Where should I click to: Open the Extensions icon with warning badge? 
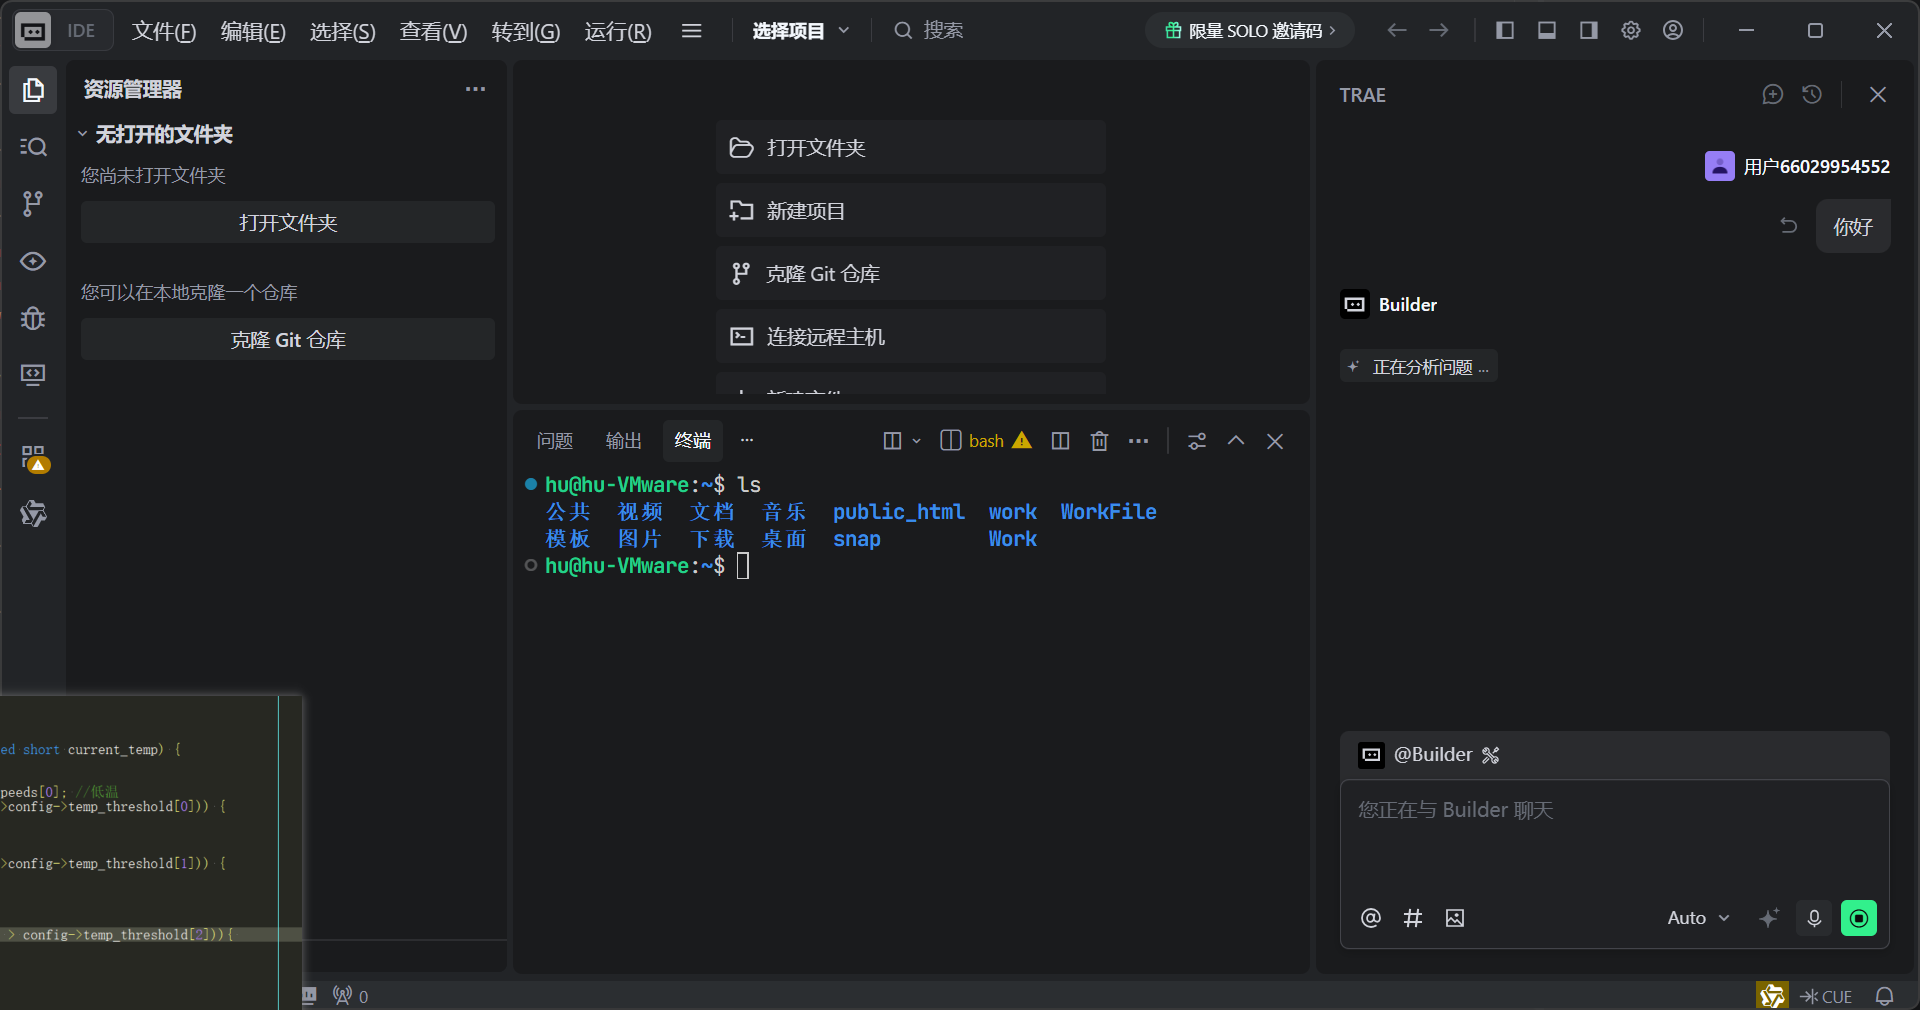tap(33, 458)
